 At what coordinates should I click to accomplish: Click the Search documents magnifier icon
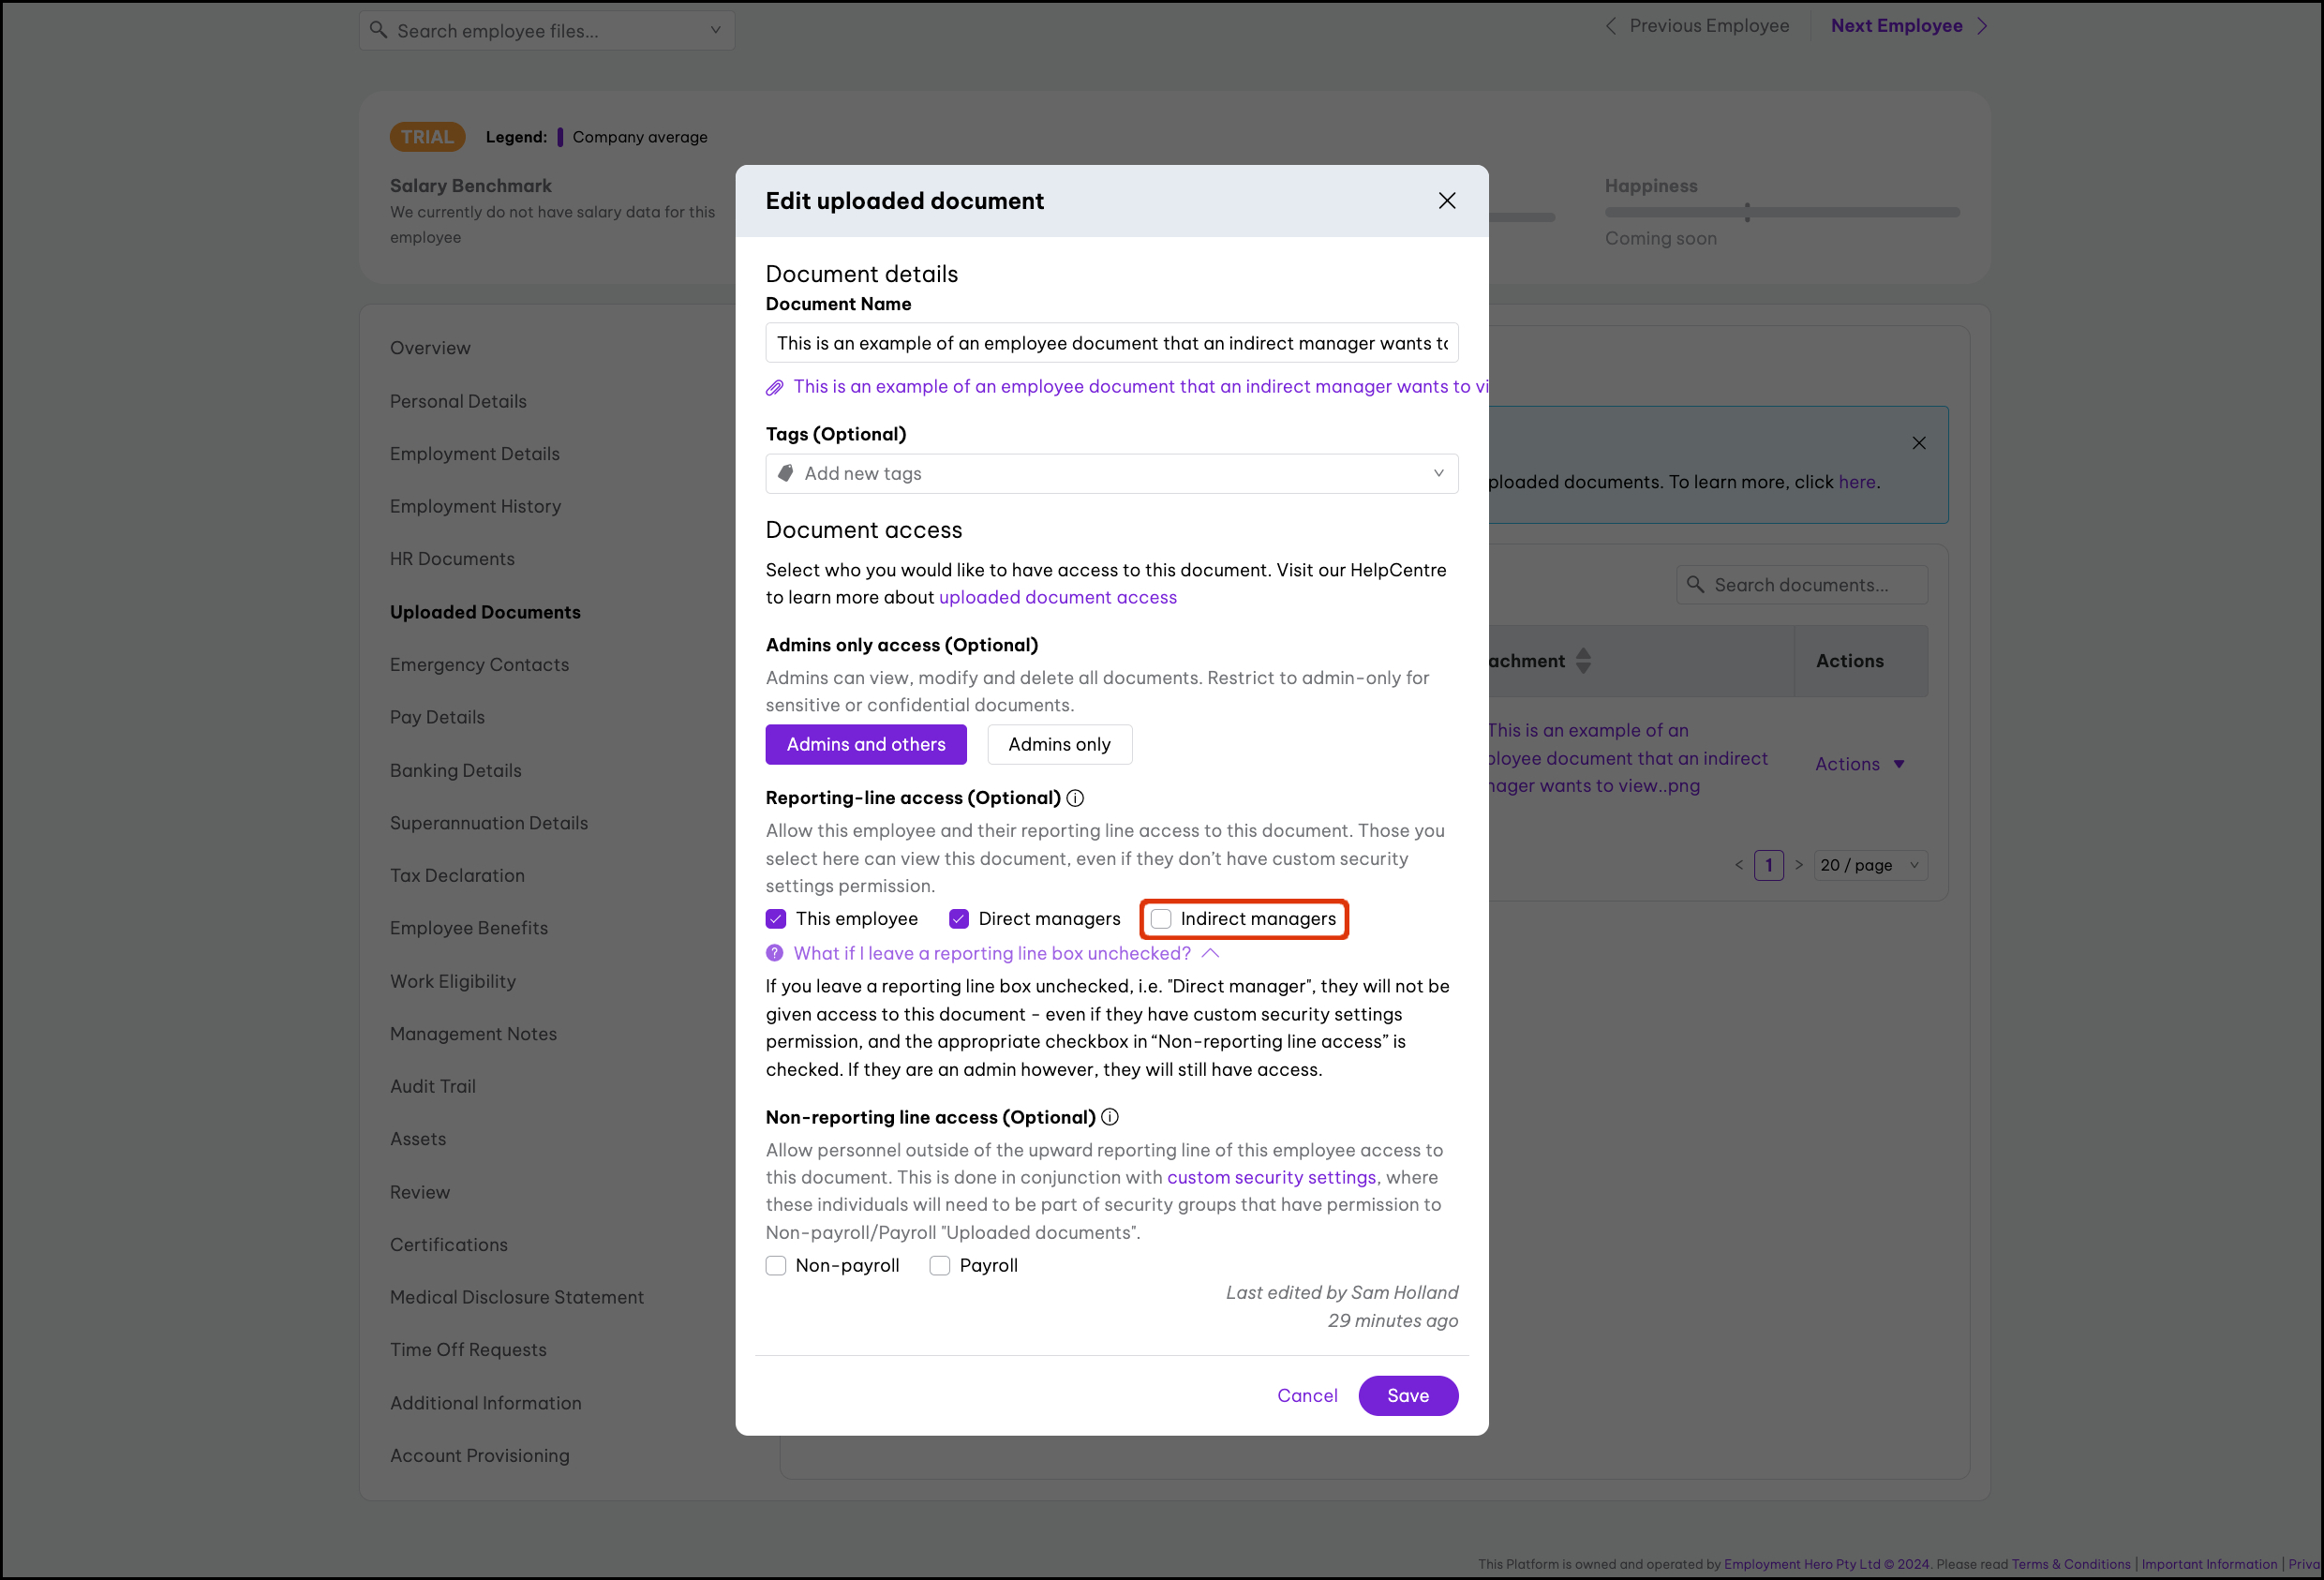coord(1695,584)
